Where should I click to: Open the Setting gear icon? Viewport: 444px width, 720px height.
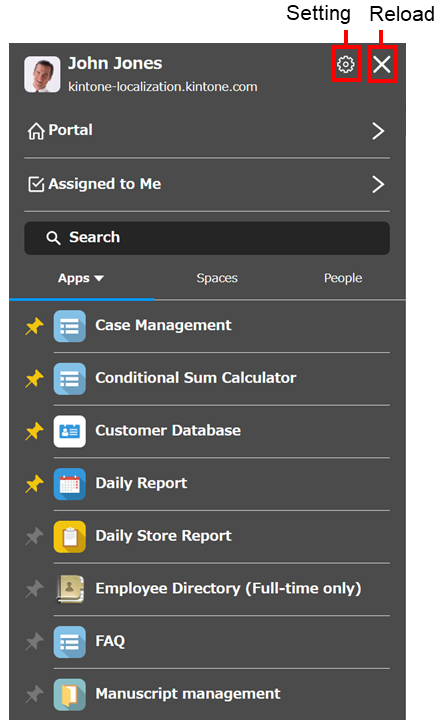(x=346, y=64)
